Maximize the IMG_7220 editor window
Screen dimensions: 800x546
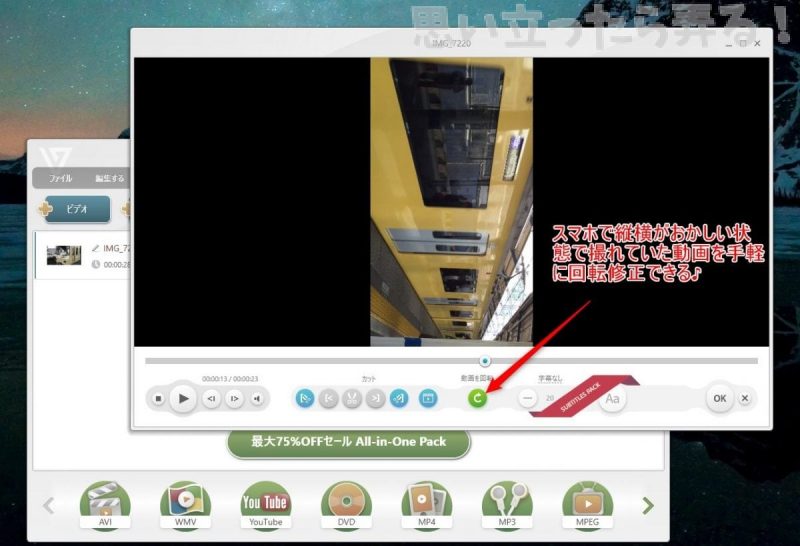[x=743, y=43]
